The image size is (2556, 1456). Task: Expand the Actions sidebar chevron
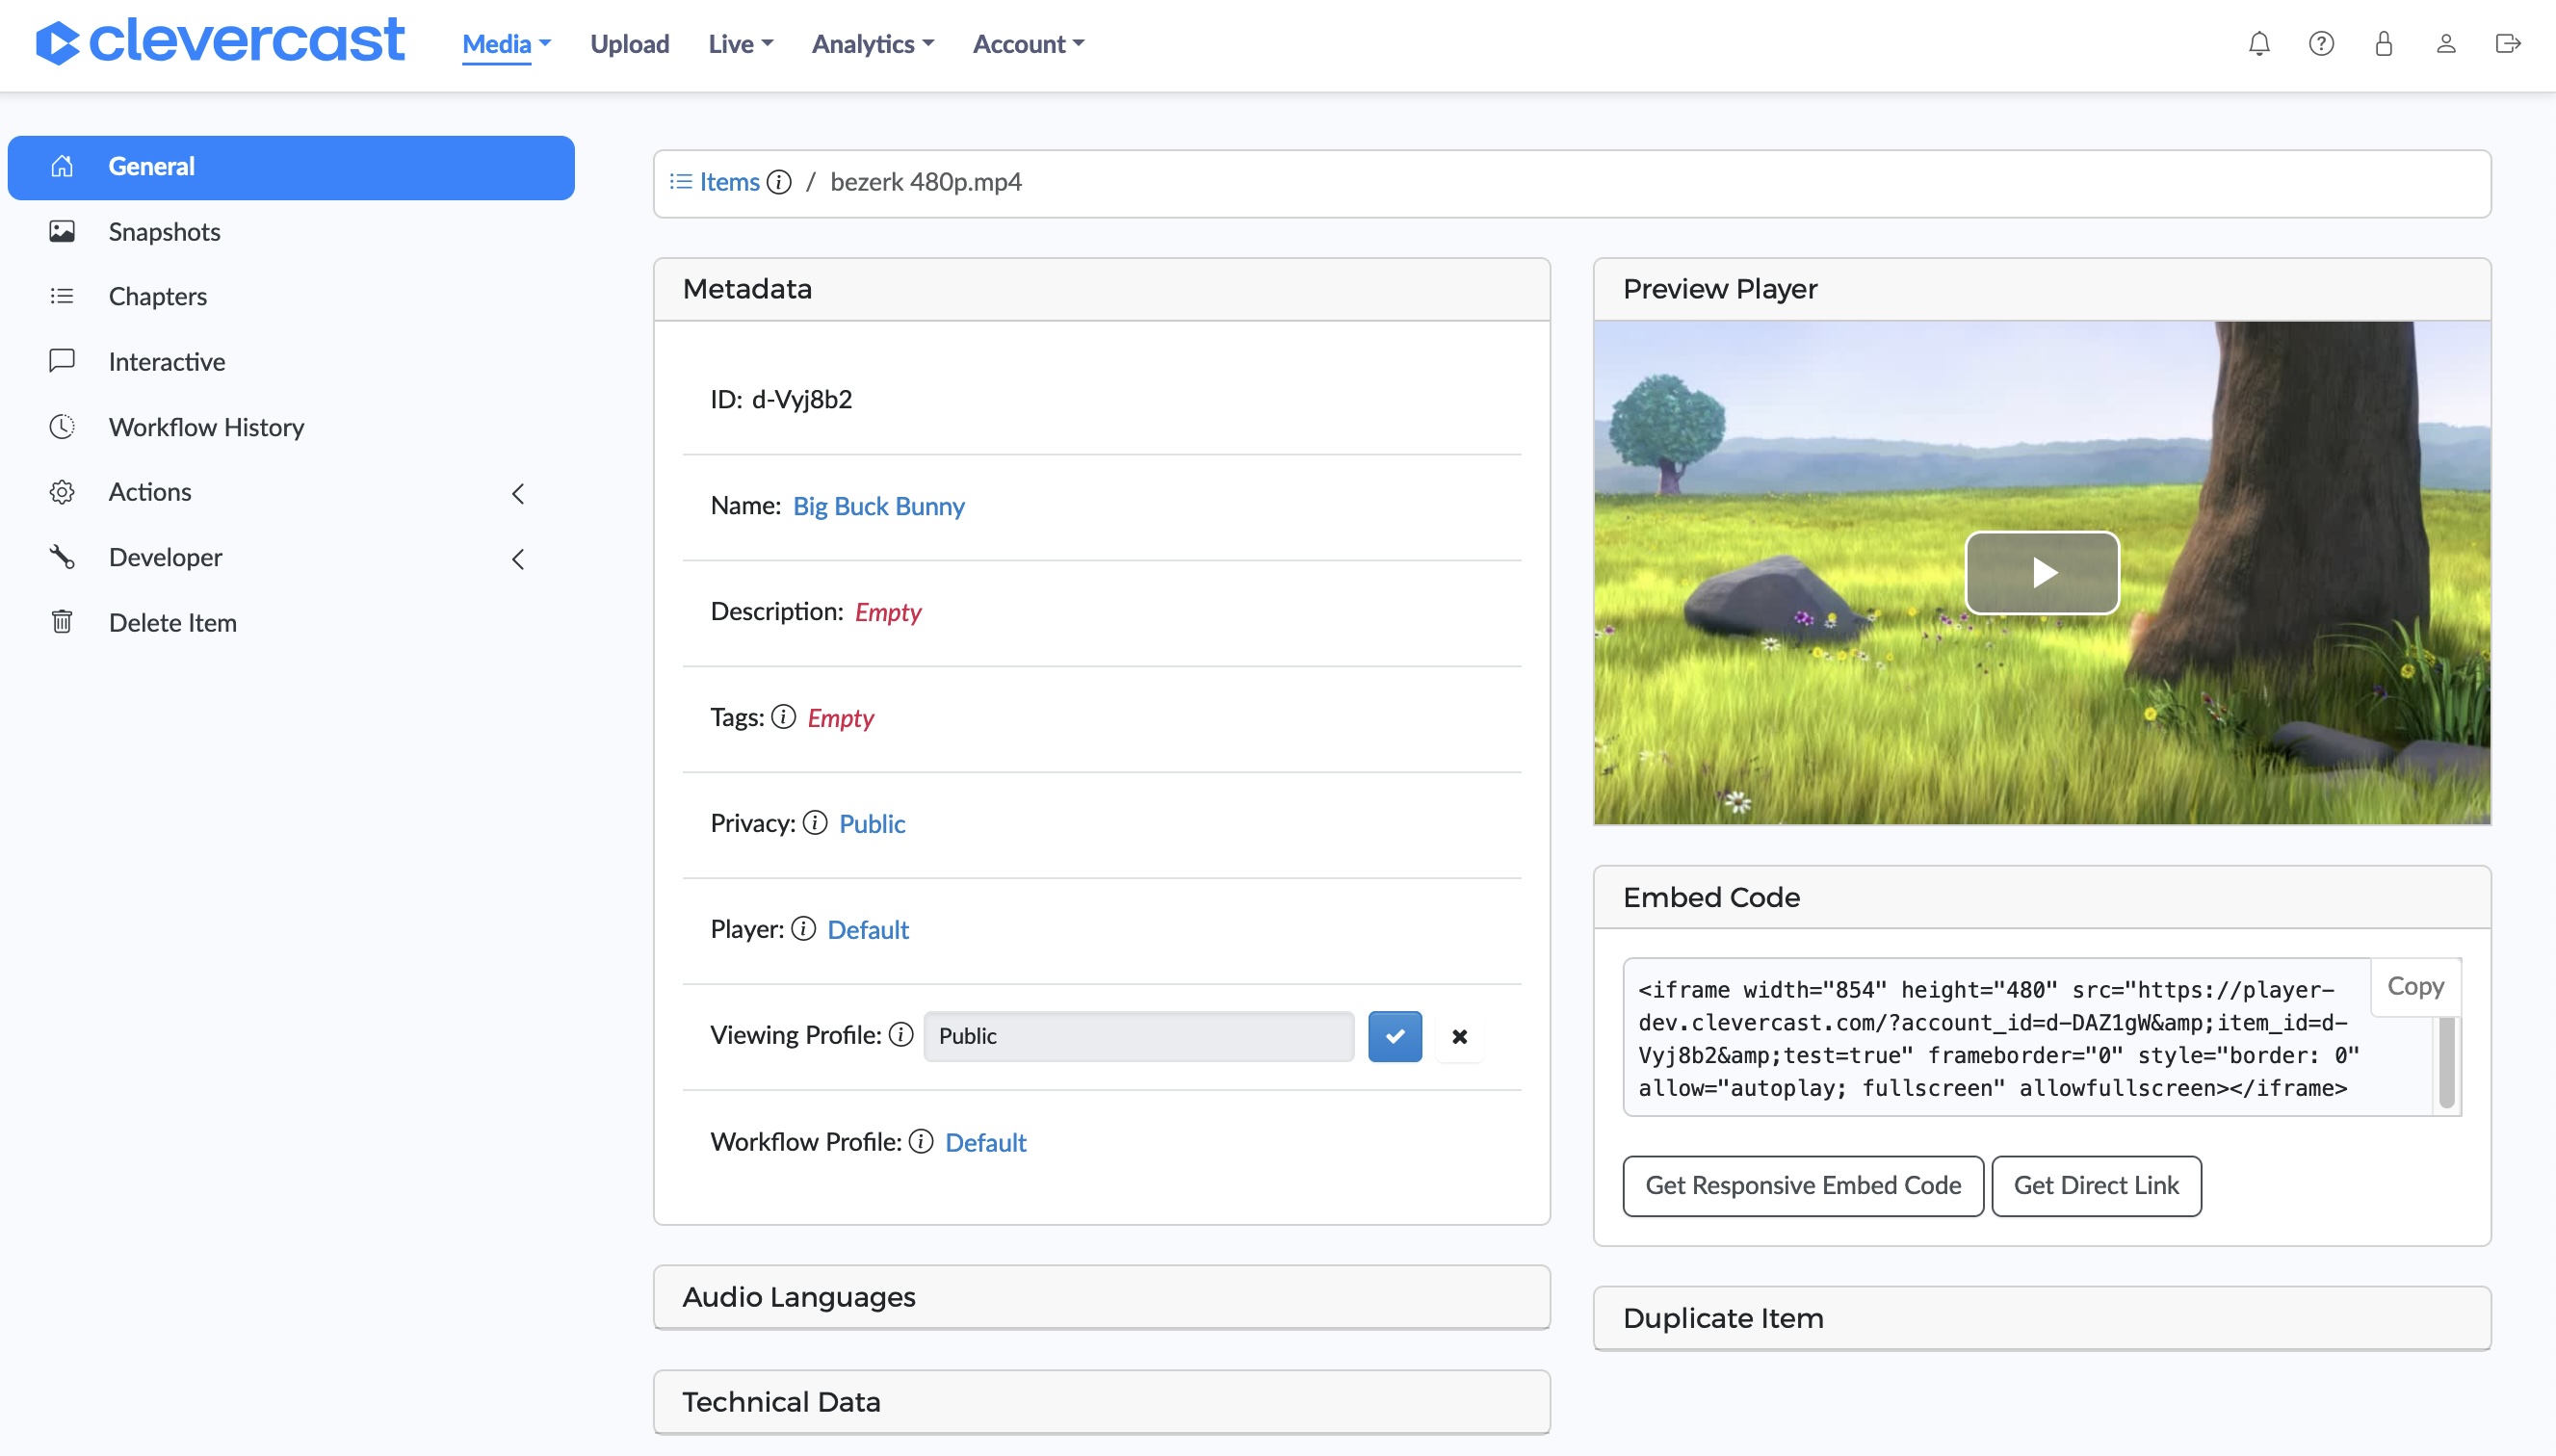[518, 493]
